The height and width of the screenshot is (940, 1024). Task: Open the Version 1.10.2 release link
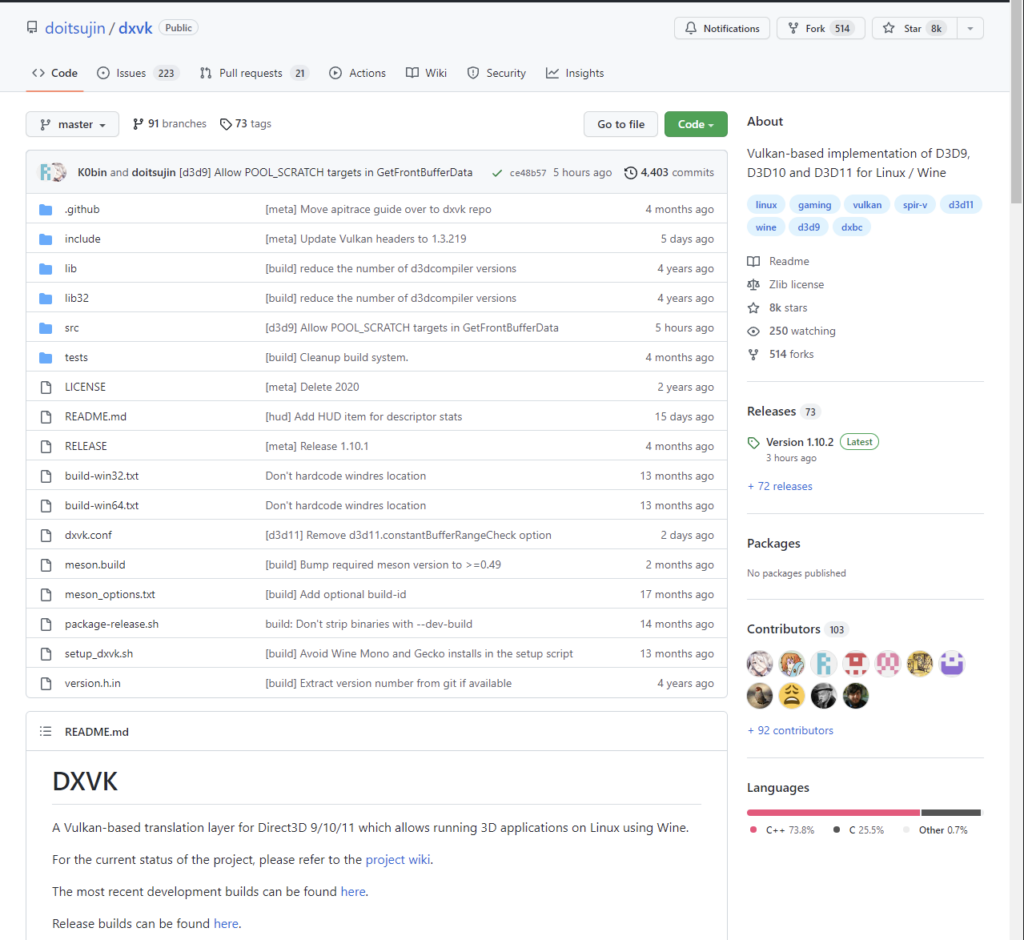[x=799, y=442]
